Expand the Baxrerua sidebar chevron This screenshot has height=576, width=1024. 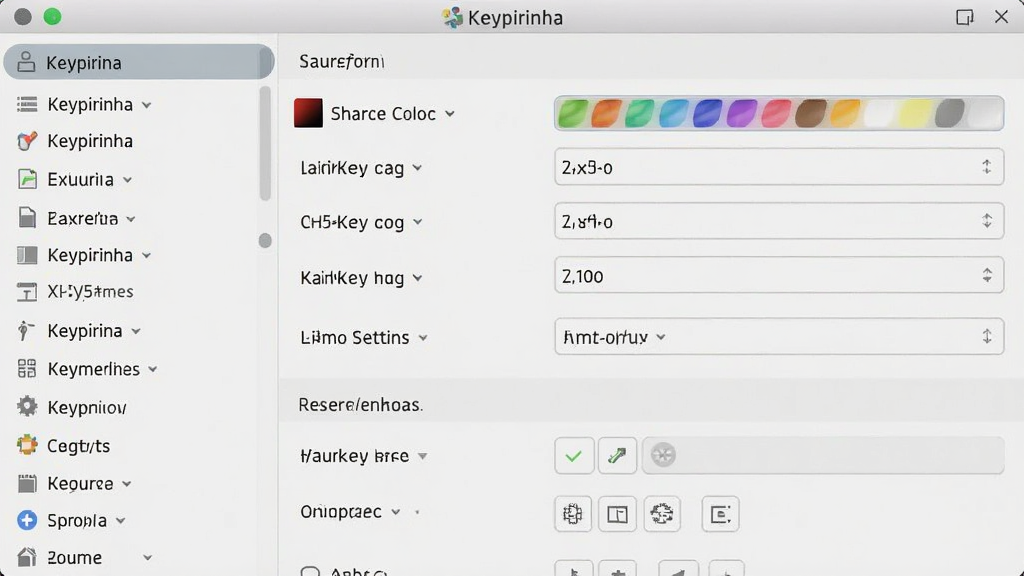[131, 219]
